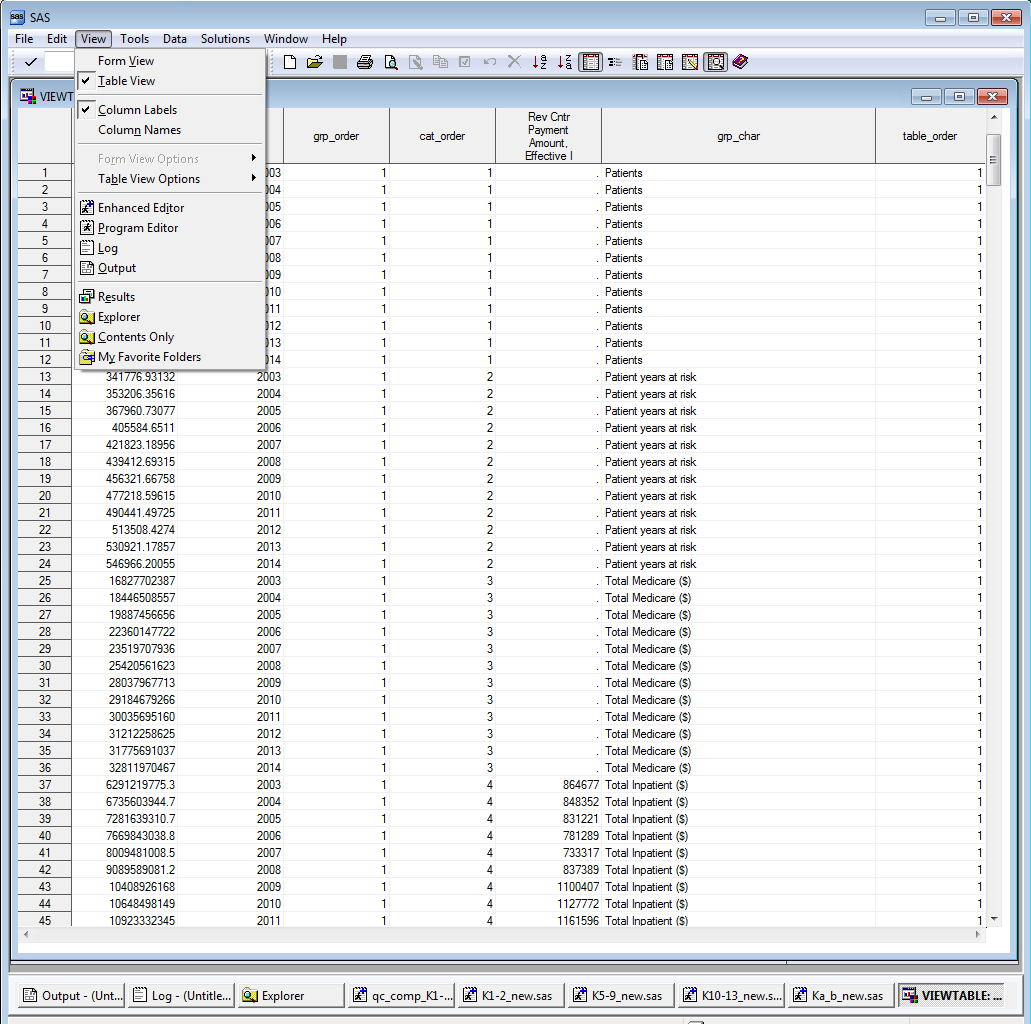Click the New document toolbar icon

click(x=290, y=62)
